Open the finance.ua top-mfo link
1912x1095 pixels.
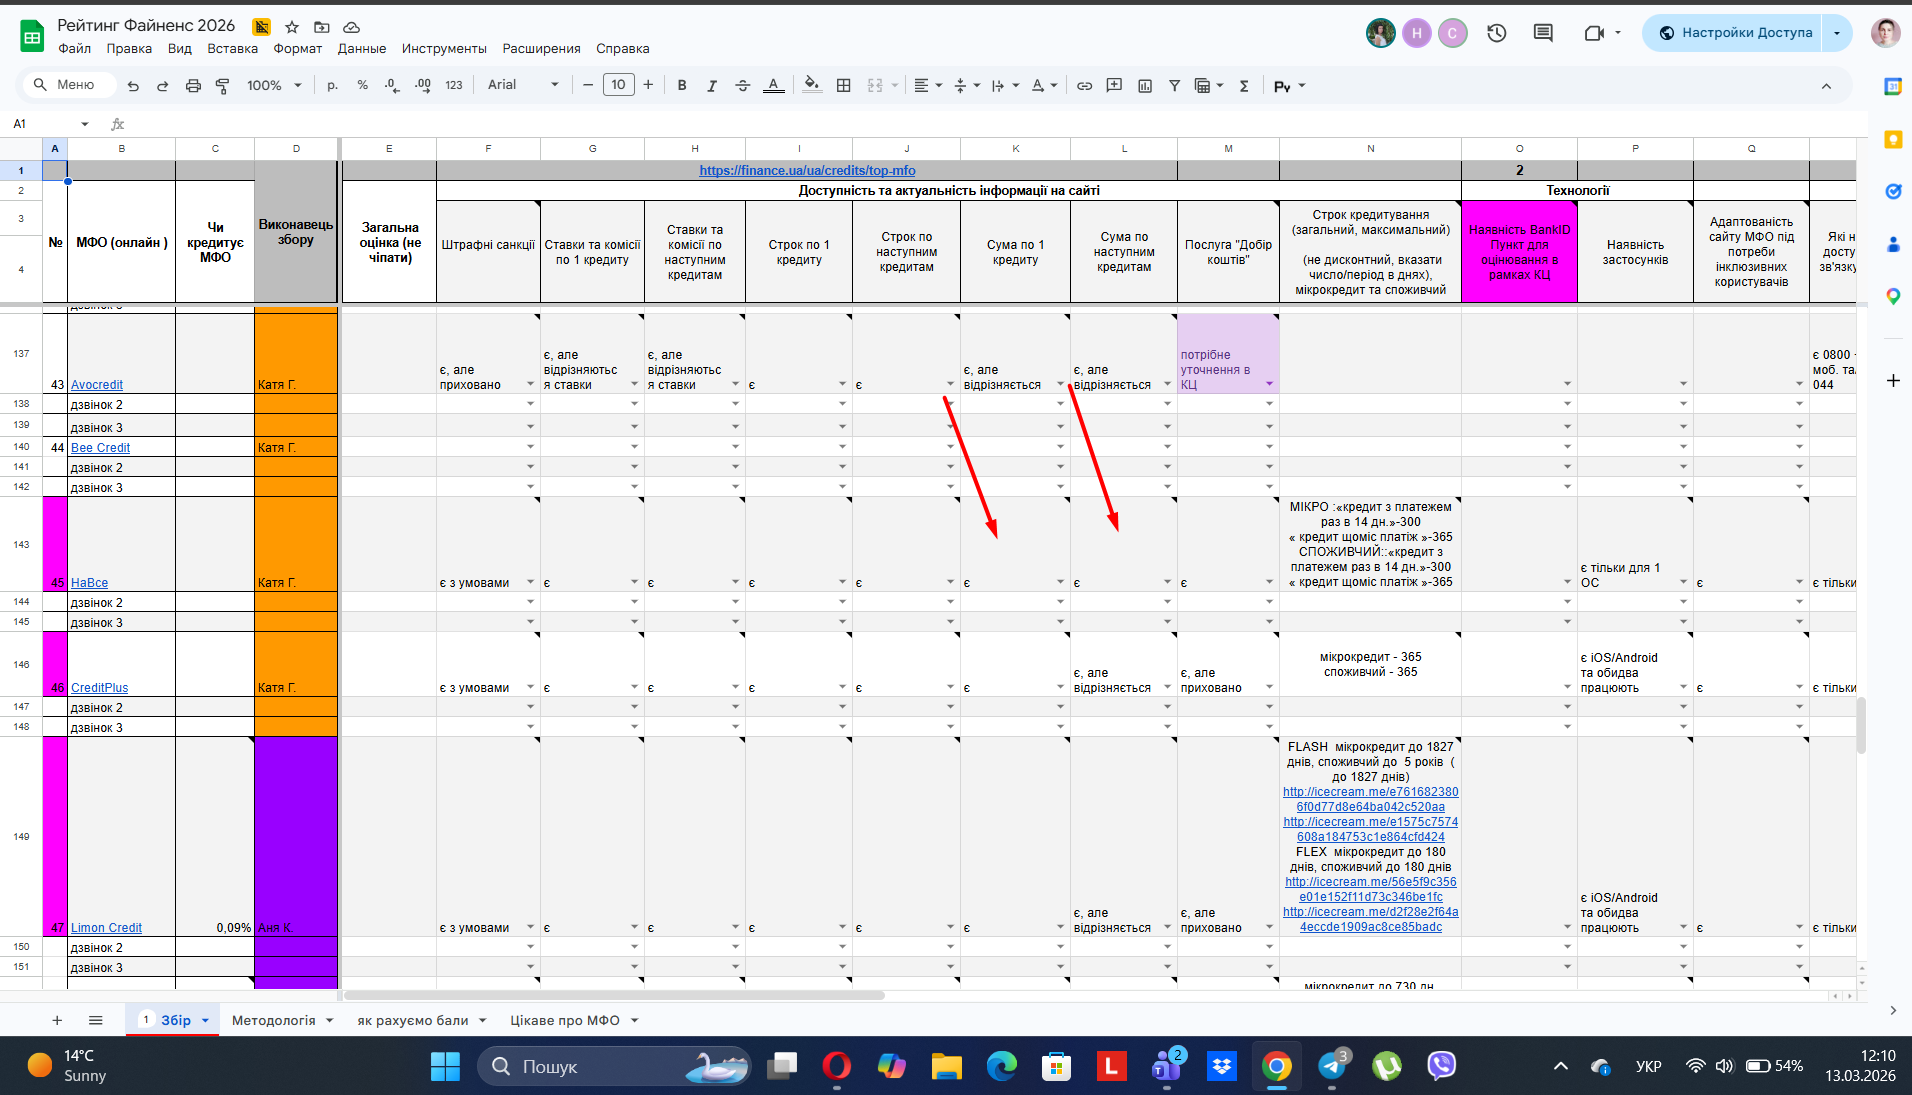[x=807, y=171]
